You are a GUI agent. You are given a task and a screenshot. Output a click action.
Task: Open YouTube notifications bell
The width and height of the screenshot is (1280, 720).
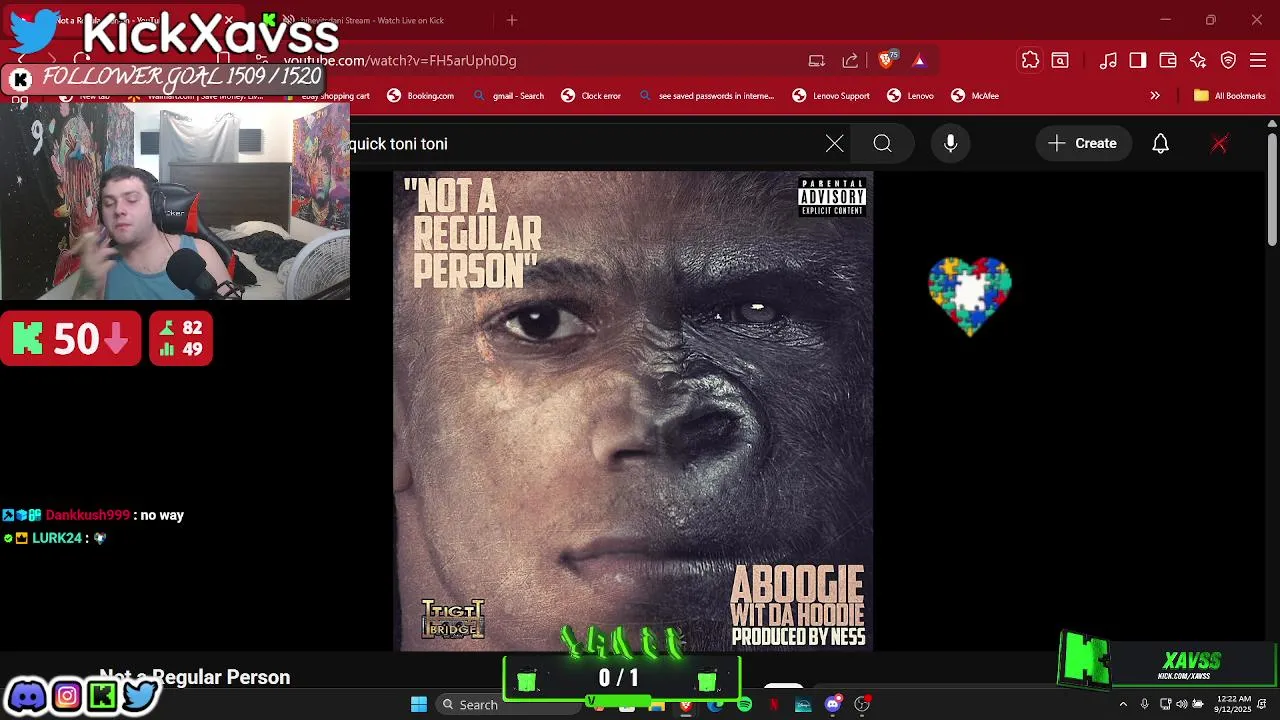coord(1160,143)
